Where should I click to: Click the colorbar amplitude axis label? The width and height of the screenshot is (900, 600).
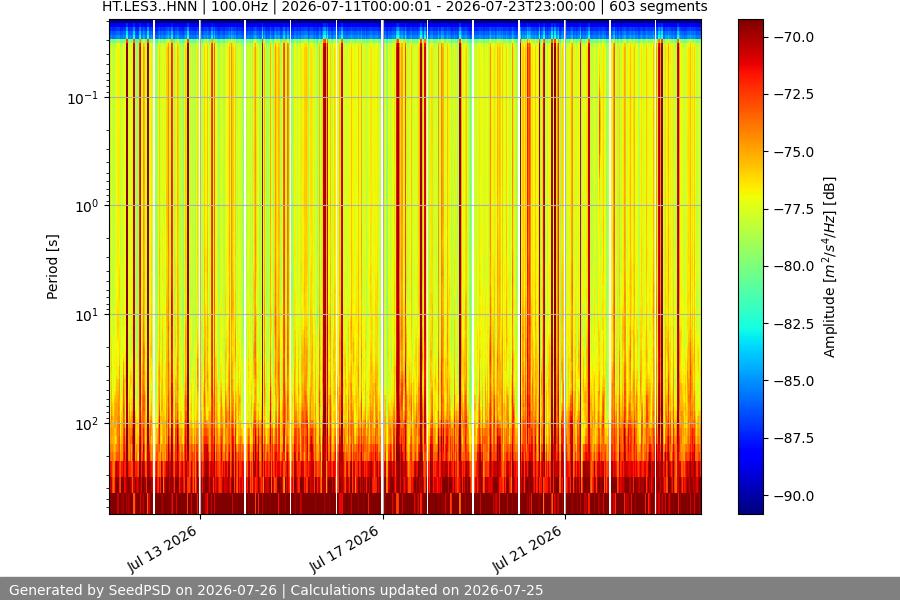pos(829,267)
